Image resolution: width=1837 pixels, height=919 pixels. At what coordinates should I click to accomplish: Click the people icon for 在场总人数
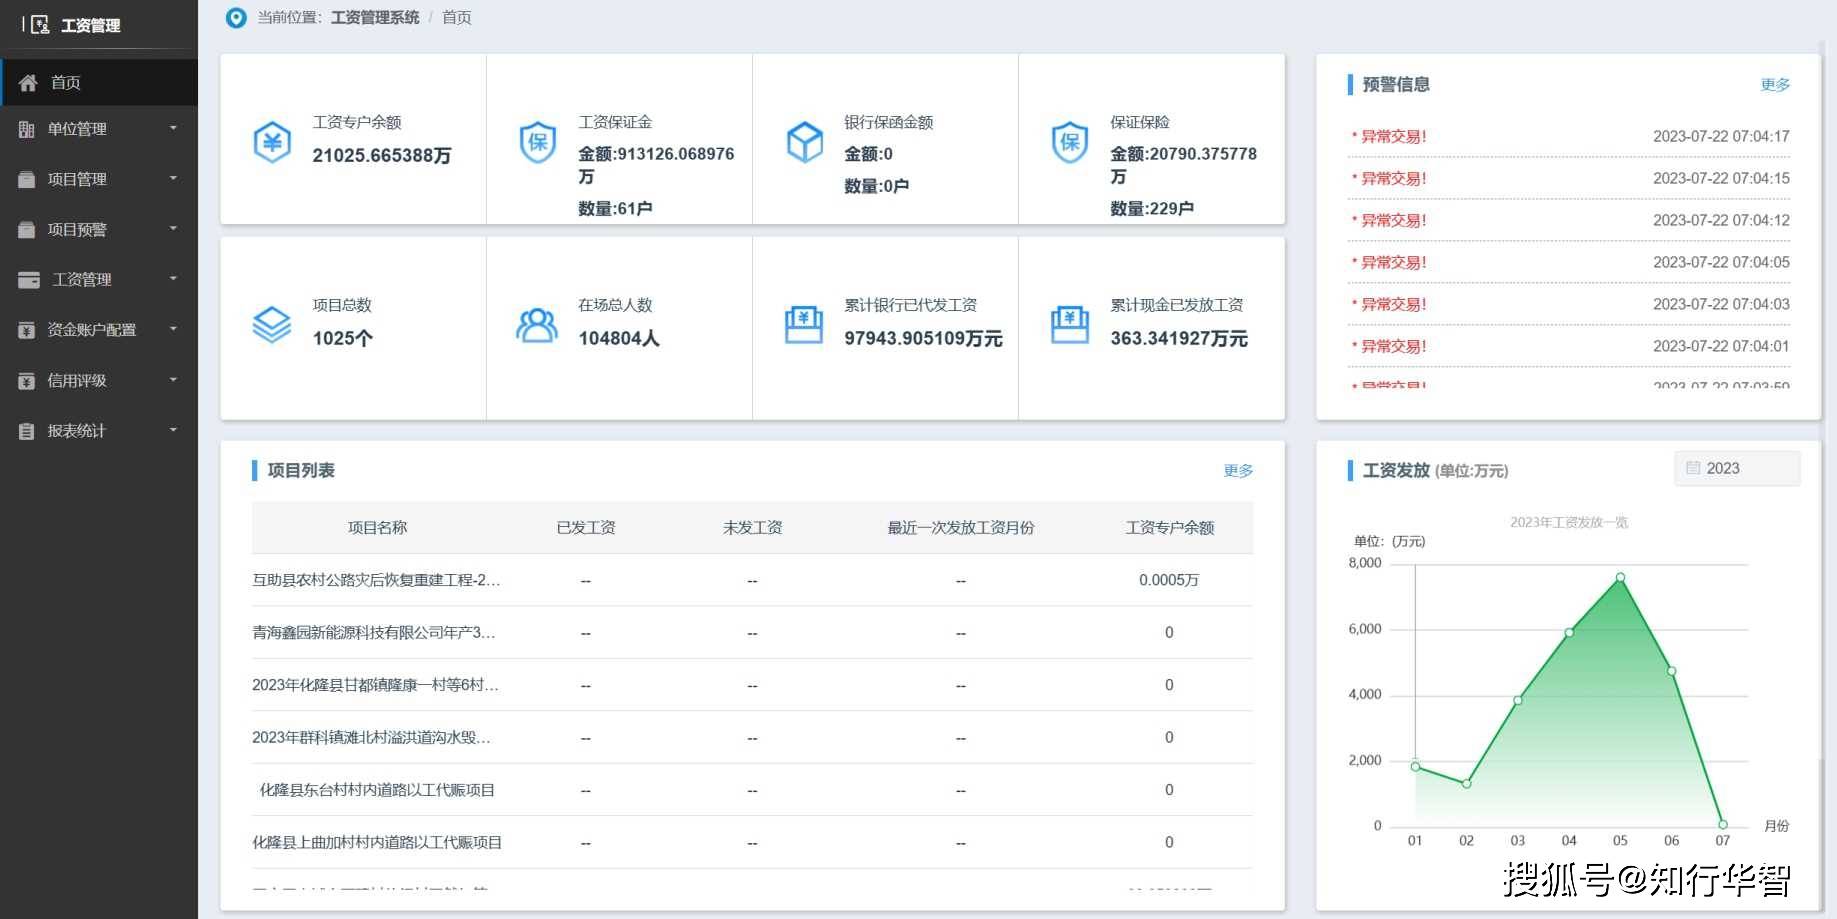(537, 325)
